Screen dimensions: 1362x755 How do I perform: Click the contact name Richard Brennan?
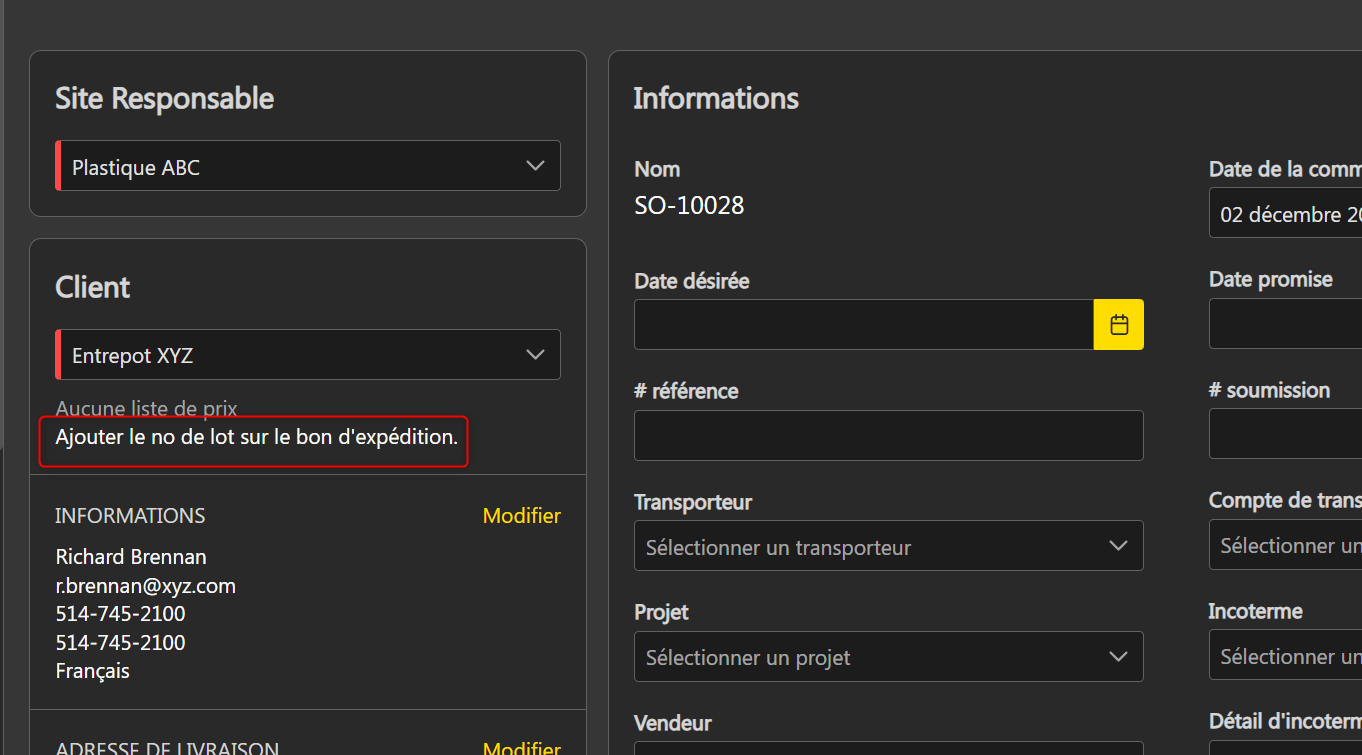pos(131,557)
